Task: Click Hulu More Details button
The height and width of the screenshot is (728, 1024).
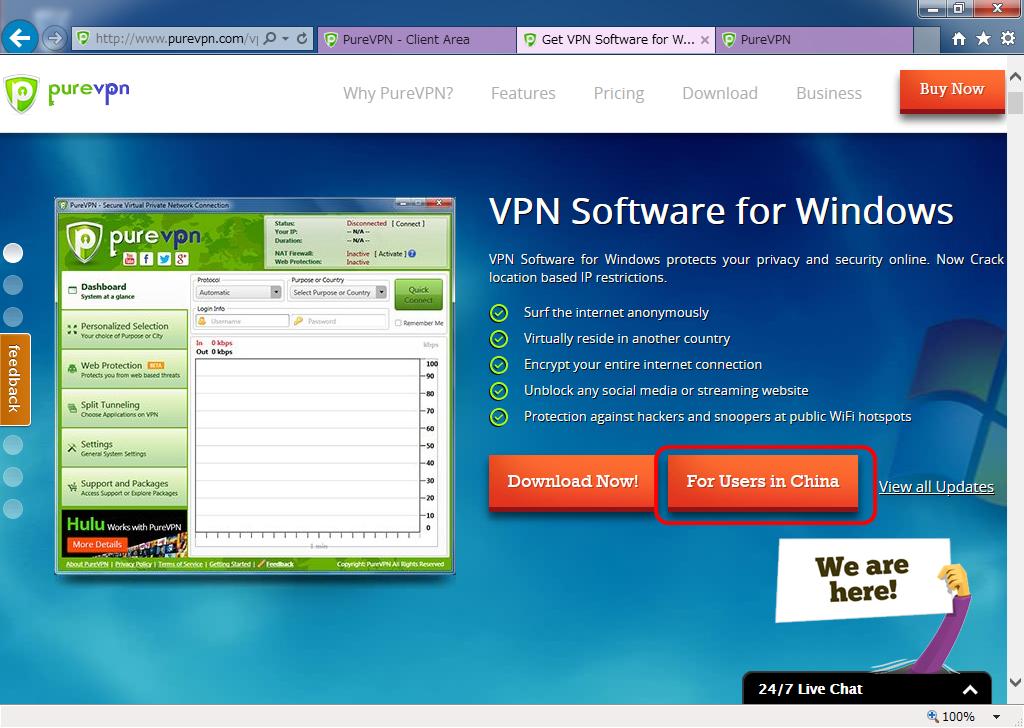Action: coord(97,545)
